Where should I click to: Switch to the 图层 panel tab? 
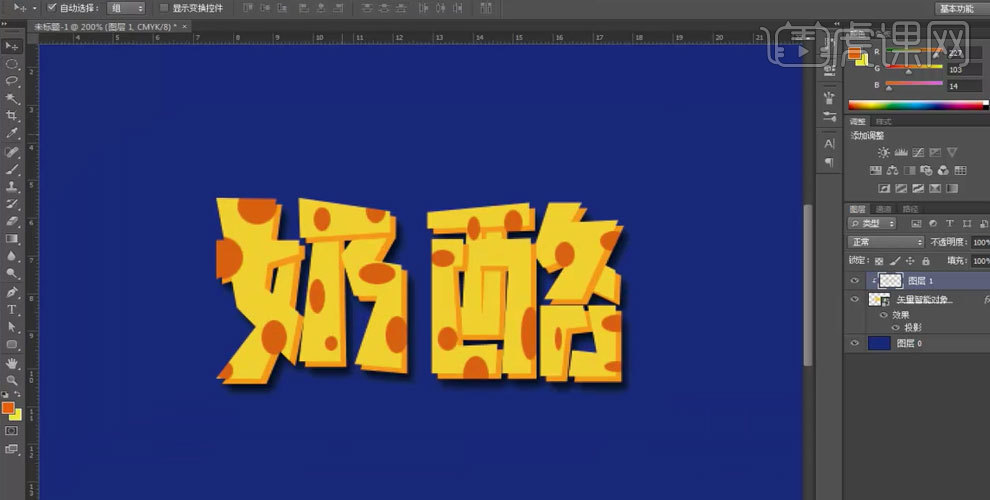857,209
